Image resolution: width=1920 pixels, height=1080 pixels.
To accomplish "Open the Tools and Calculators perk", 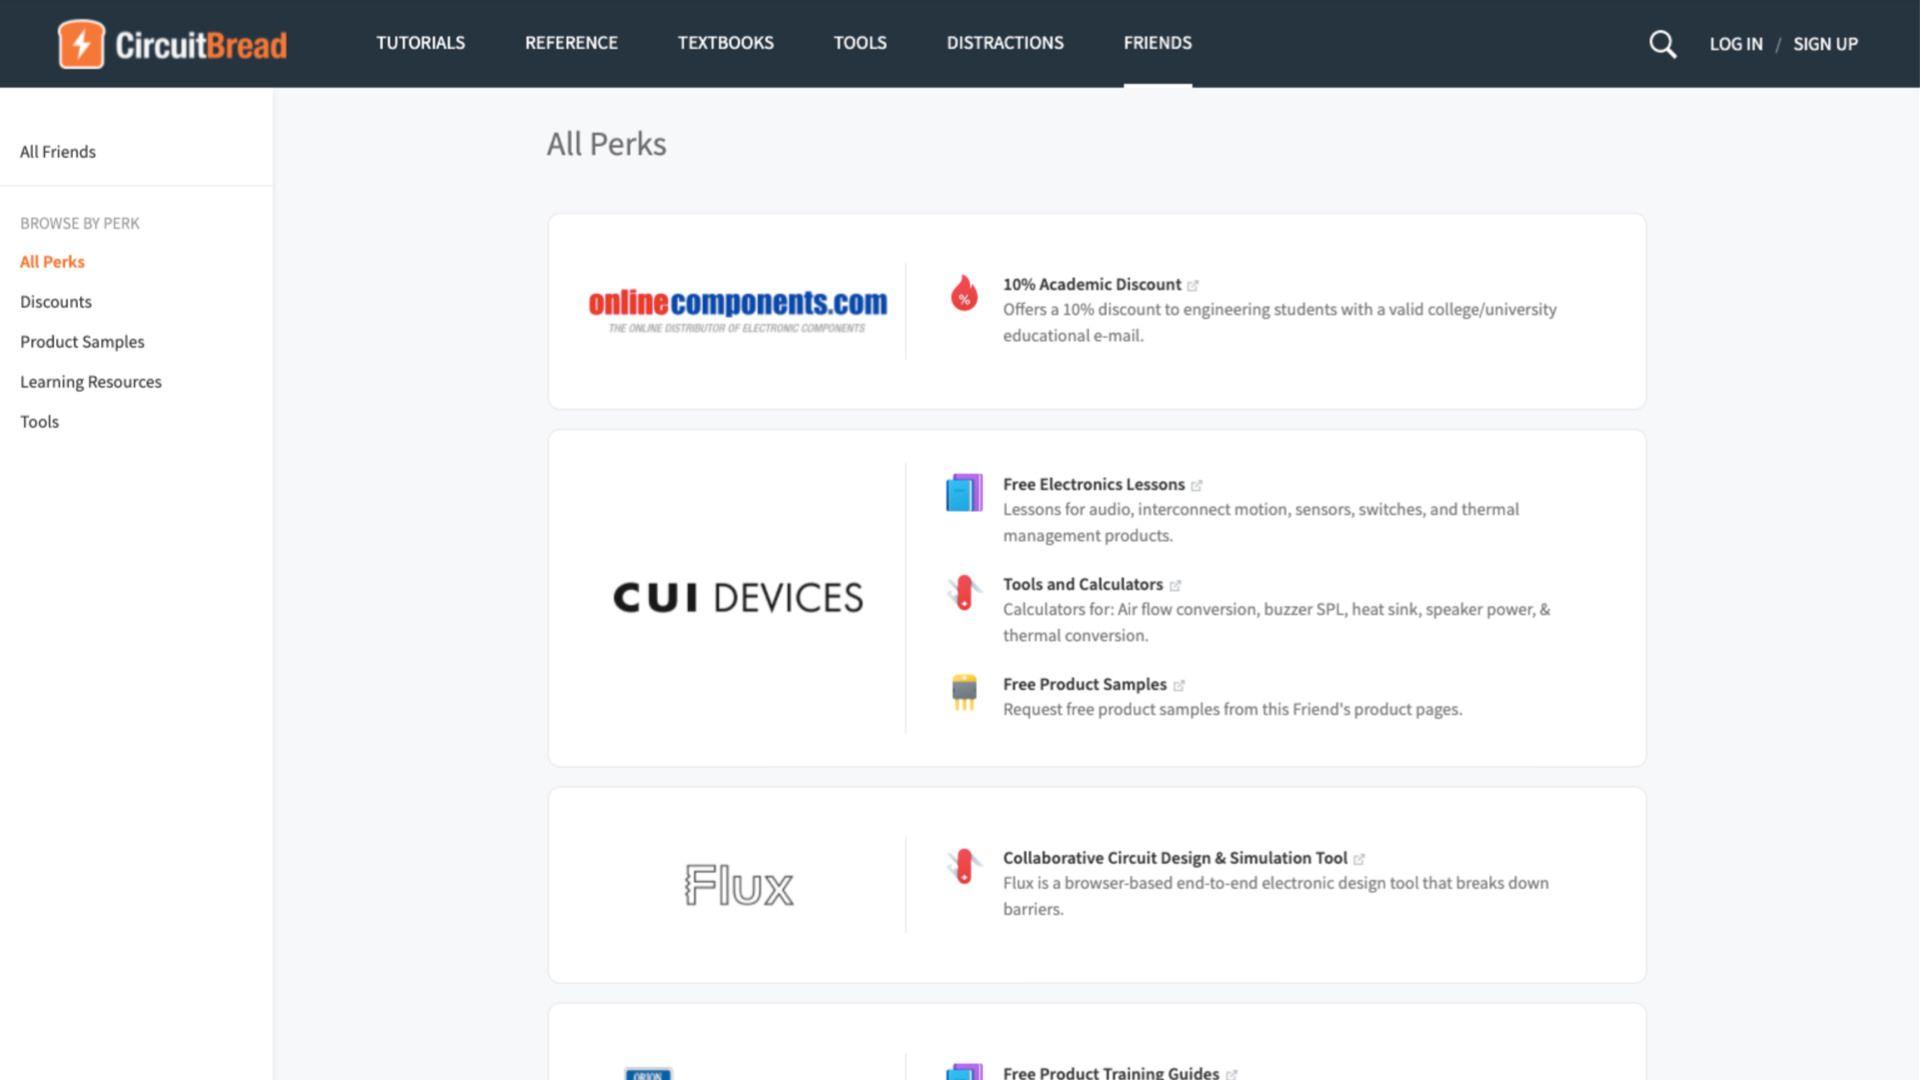I will (x=1083, y=585).
